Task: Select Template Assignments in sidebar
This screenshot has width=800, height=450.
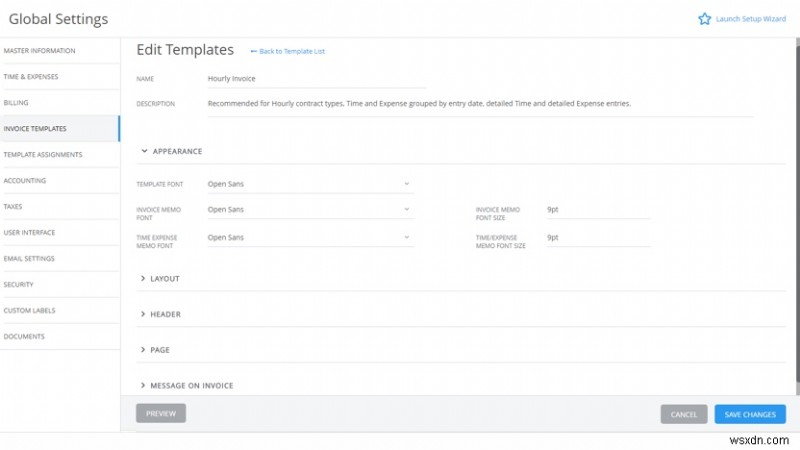Action: pyautogui.click(x=43, y=154)
